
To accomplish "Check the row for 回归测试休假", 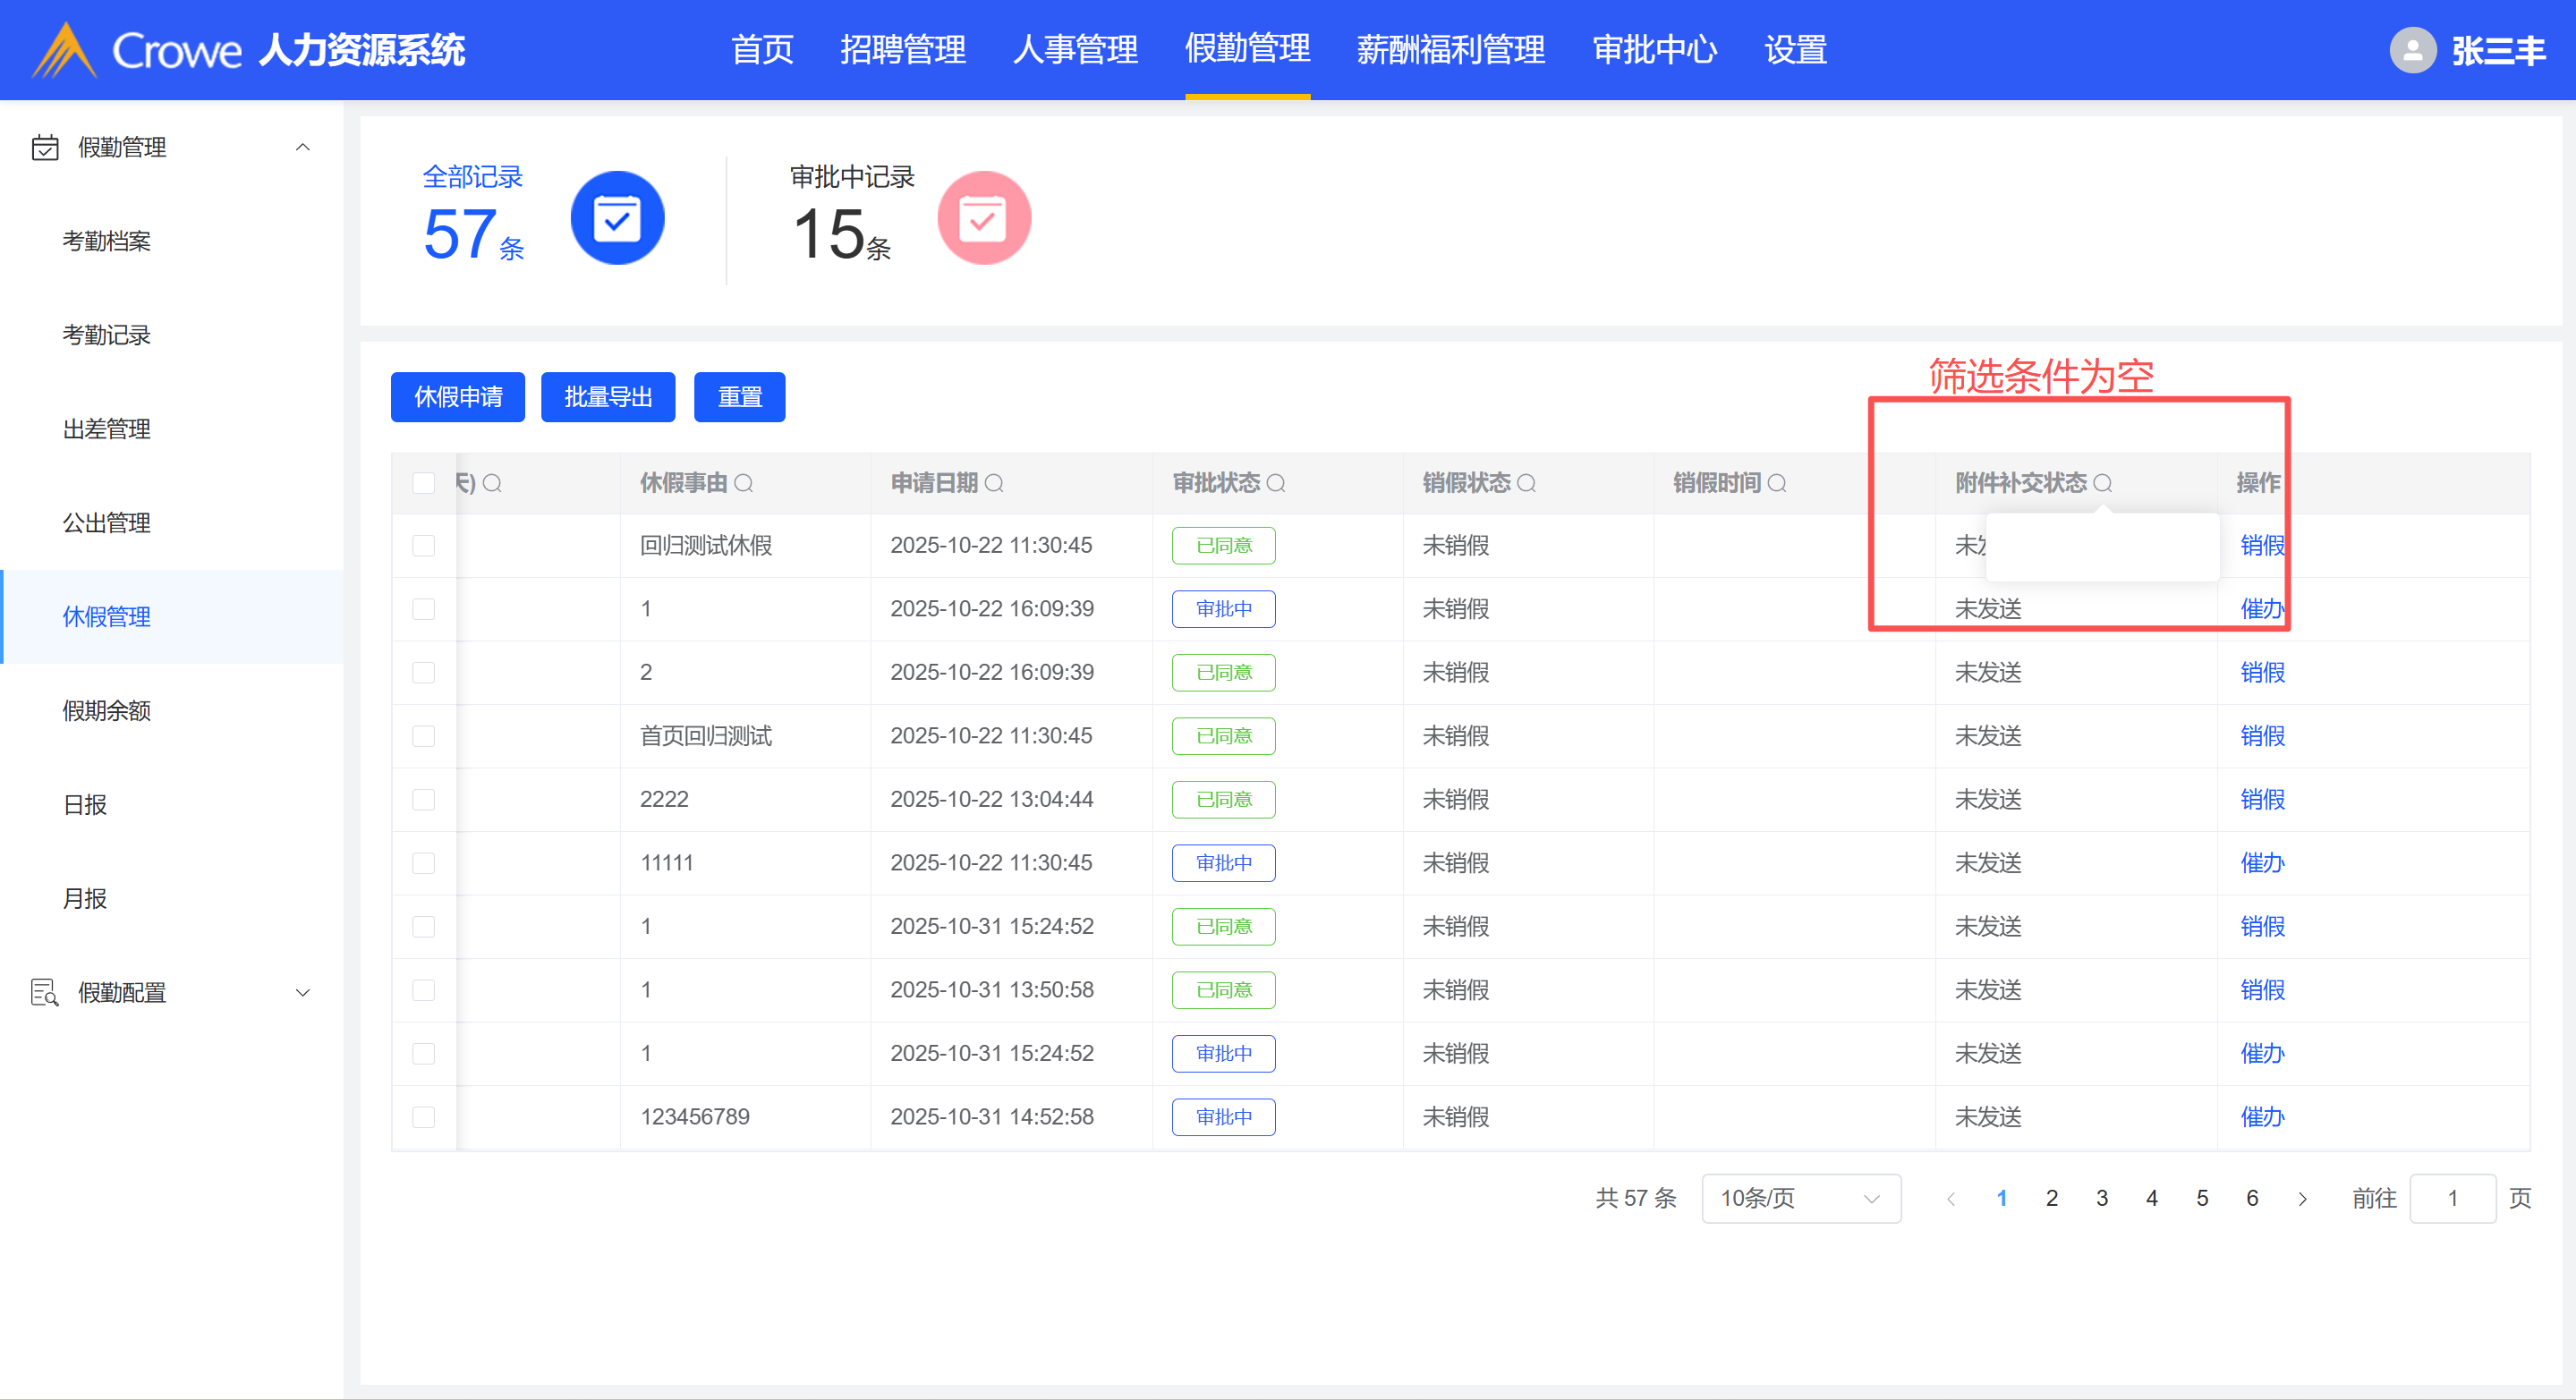I will tap(424, 545).
